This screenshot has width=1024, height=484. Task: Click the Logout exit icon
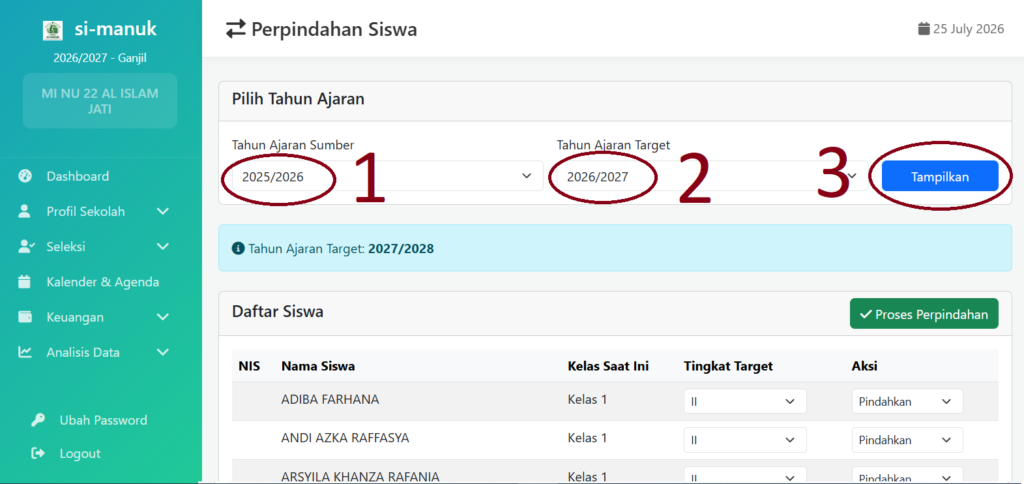(x=38, y=453)
